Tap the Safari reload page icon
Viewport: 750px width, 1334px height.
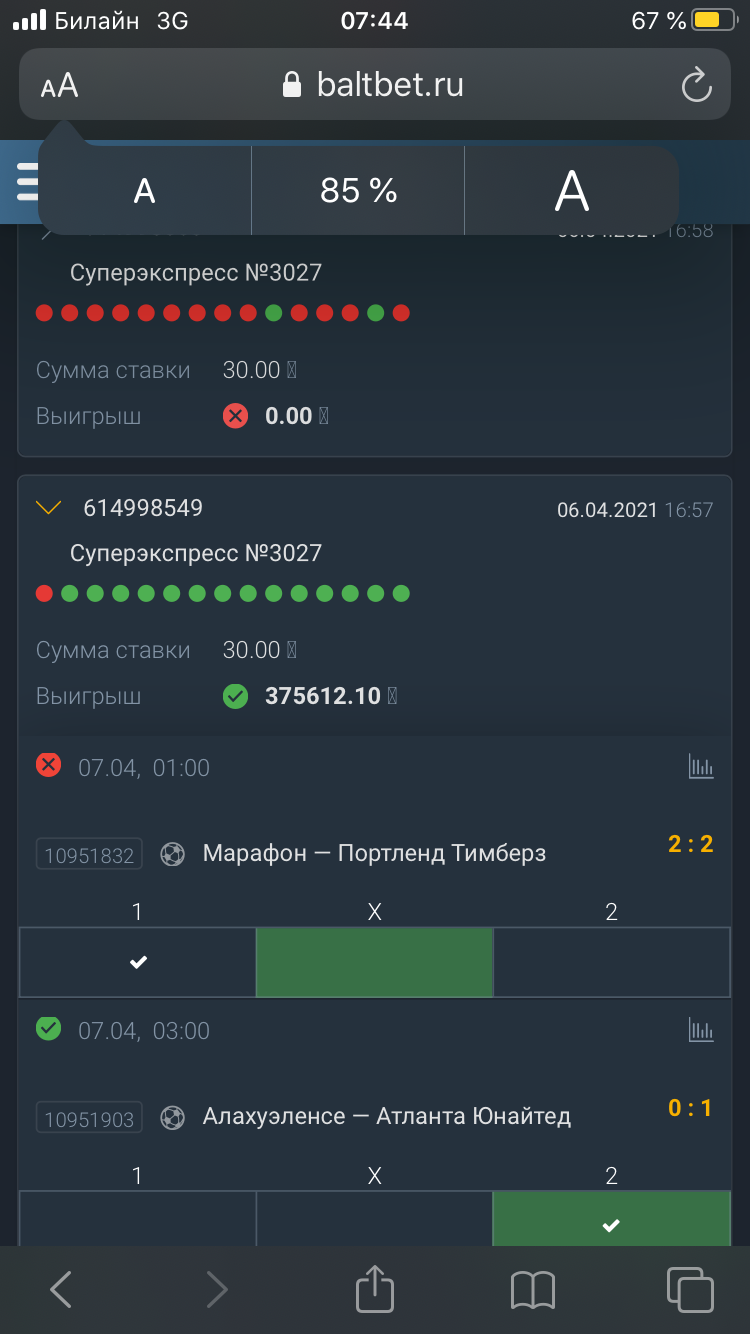point(696,85)
